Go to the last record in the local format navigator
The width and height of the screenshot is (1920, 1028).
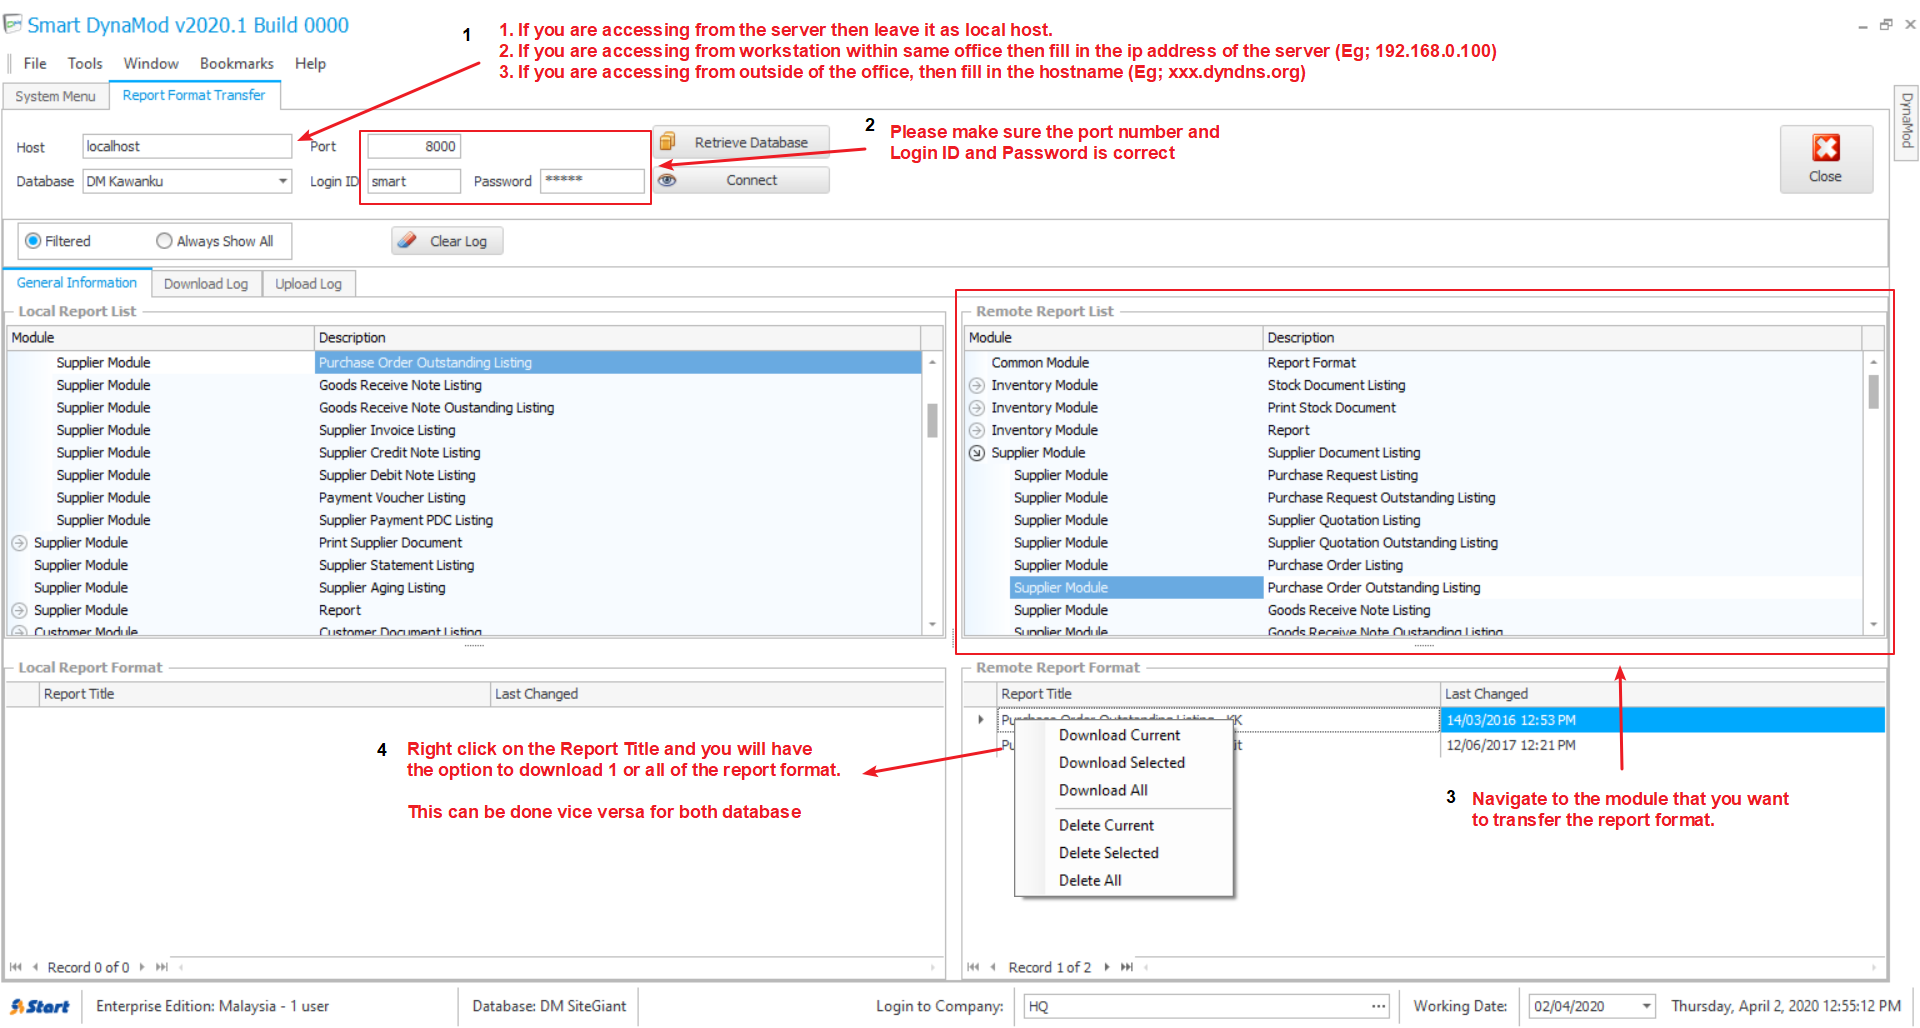(161, 967)
